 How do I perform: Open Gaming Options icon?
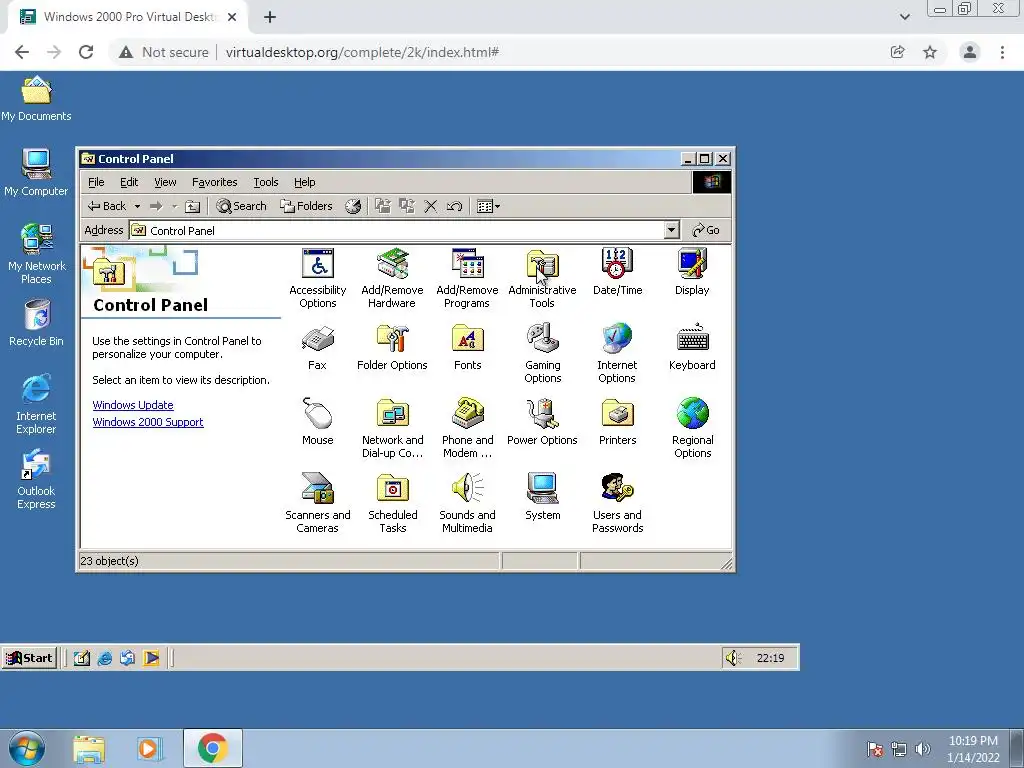(543, 353)
